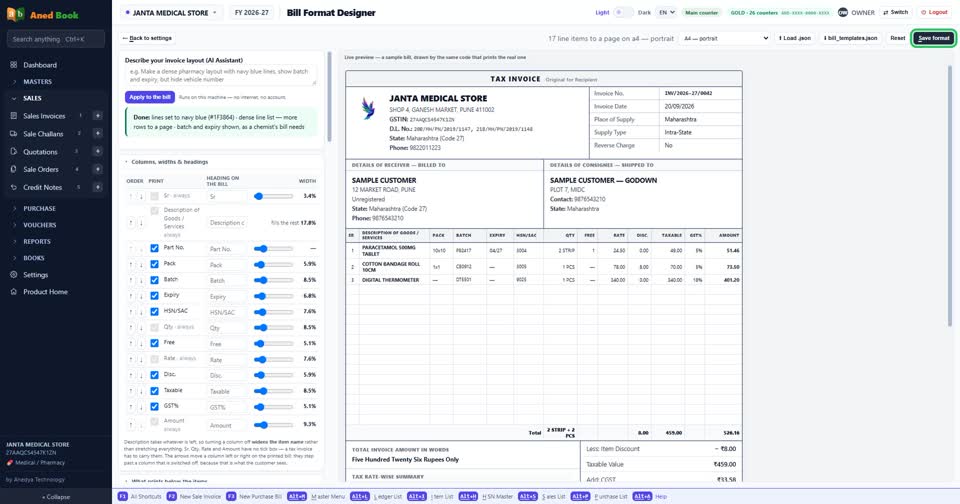Click the Reset button

[898, 38]
